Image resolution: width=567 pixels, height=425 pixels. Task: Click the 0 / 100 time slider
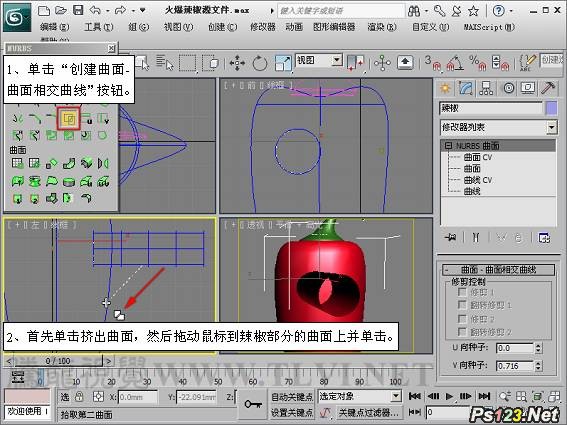point(58,361)
